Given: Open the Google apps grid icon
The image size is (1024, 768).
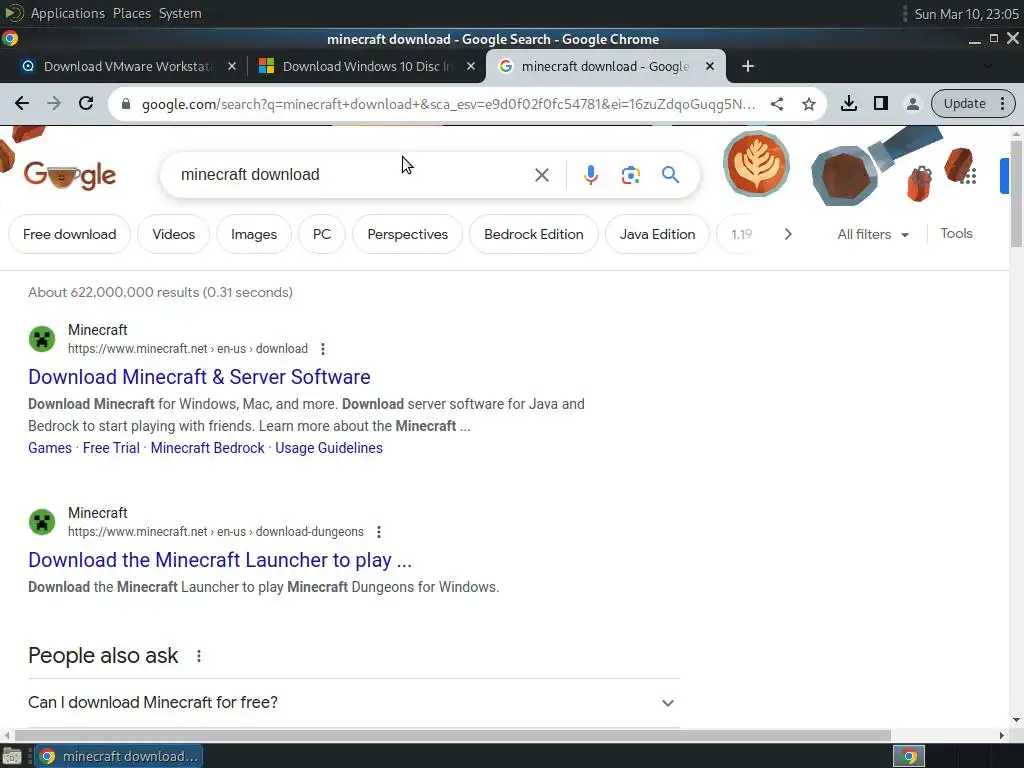Looking at the screenshot, I should (969, 175).
